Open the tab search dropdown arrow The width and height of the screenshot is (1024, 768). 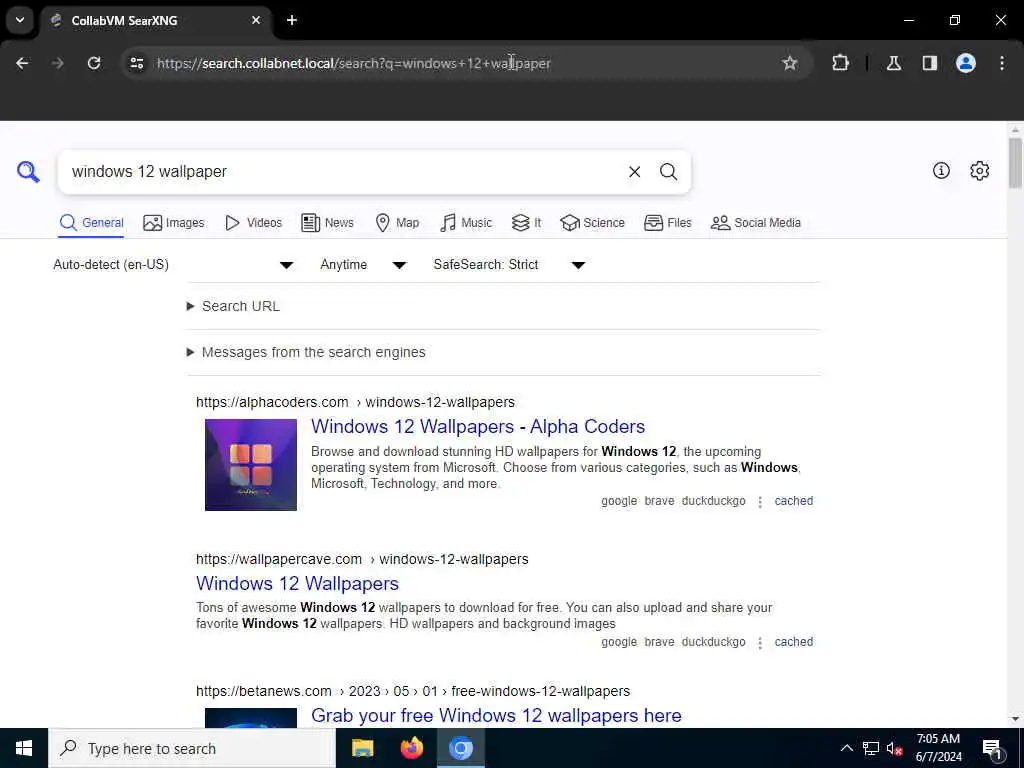point(20,20)
